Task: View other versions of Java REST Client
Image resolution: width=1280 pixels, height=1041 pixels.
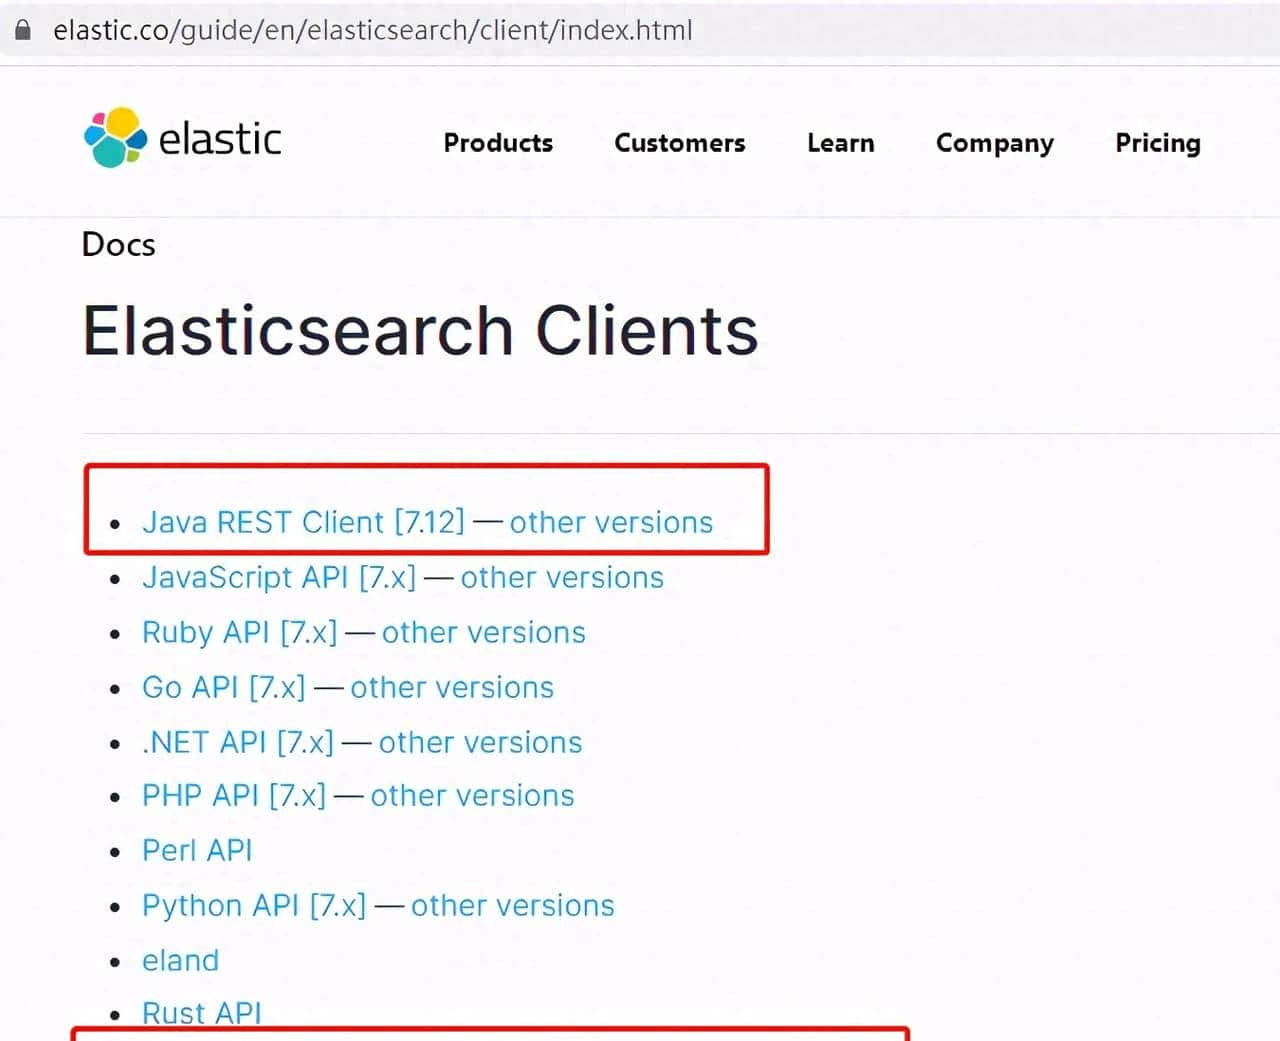Action: (611, 521)
